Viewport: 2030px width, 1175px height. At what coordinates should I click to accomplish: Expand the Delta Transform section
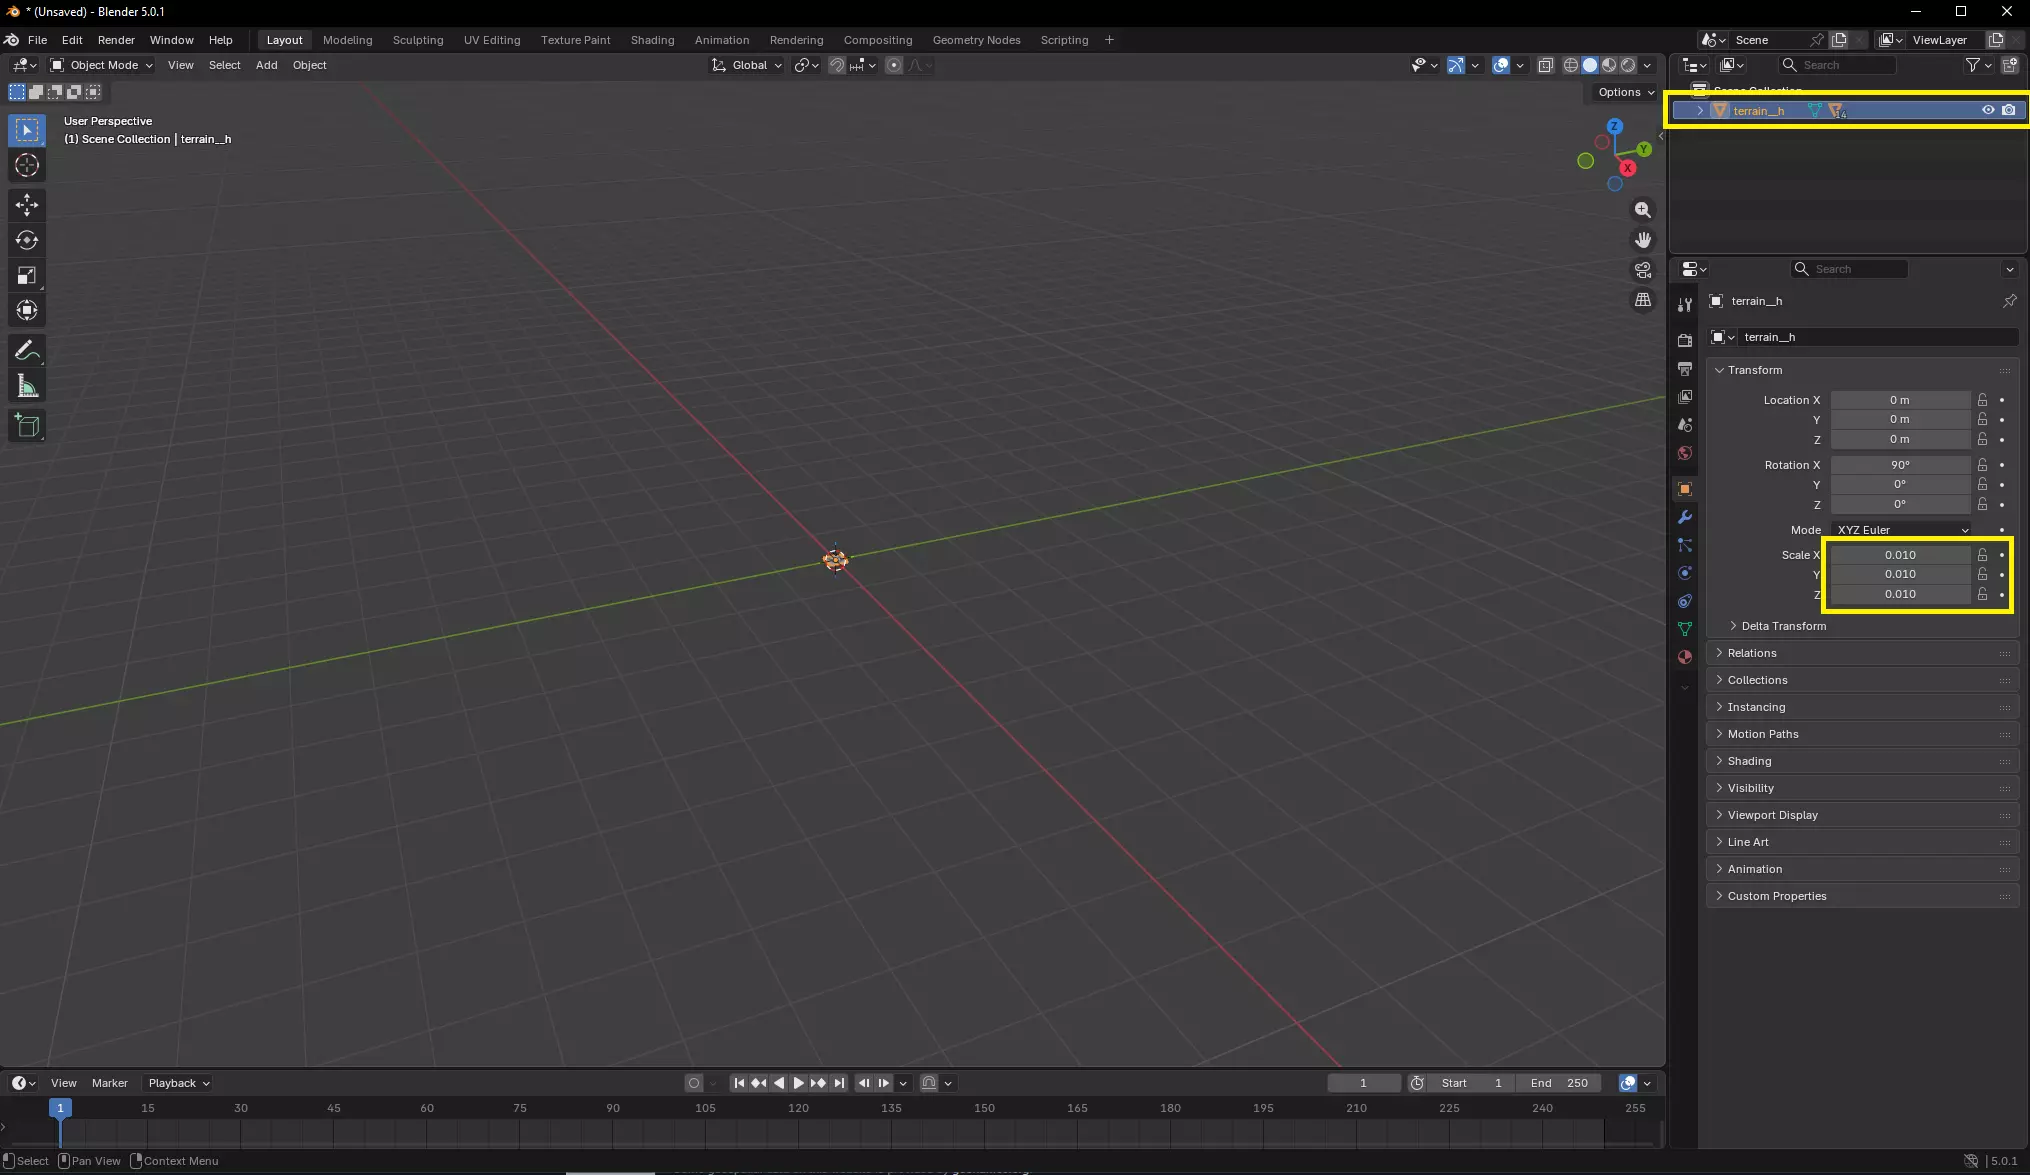pos(1783,626)
